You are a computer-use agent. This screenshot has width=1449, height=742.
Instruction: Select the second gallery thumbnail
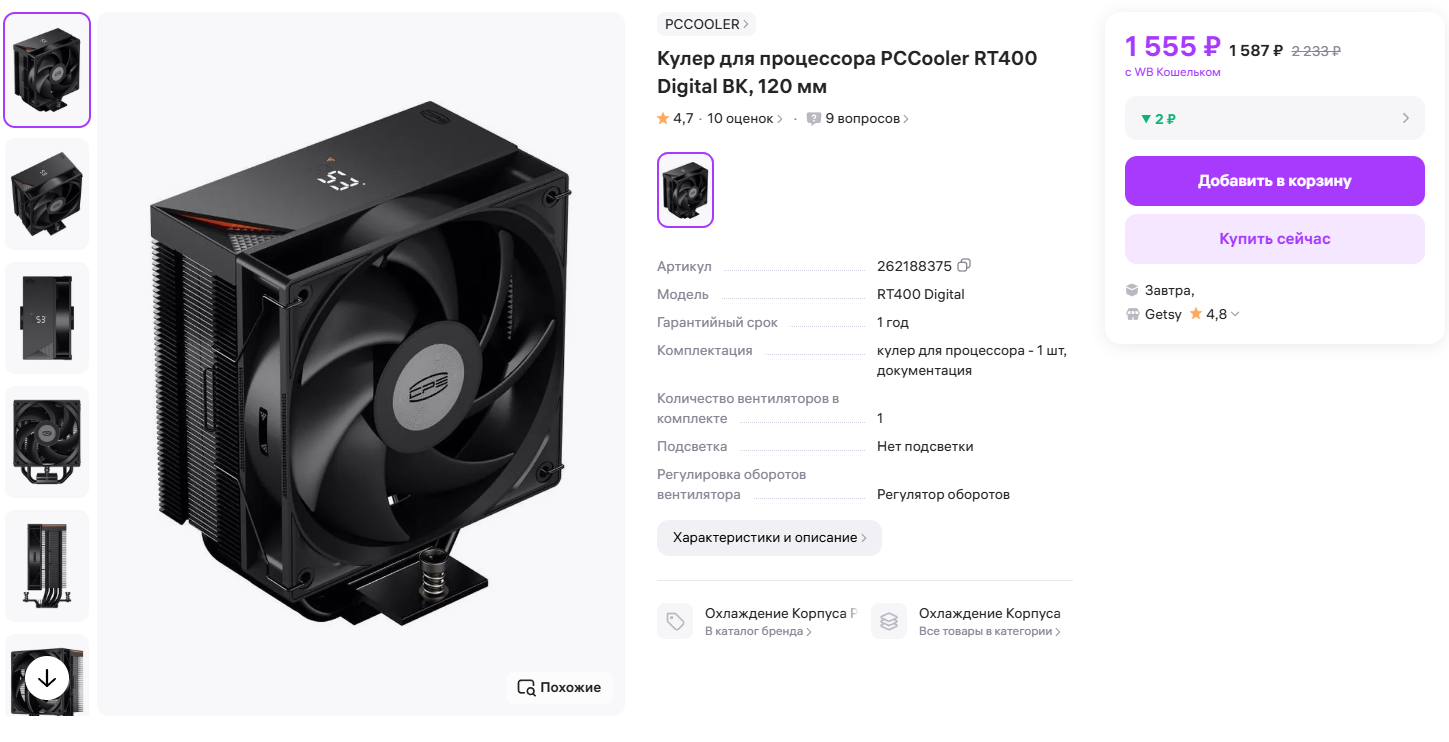click(x=47, y=194)
